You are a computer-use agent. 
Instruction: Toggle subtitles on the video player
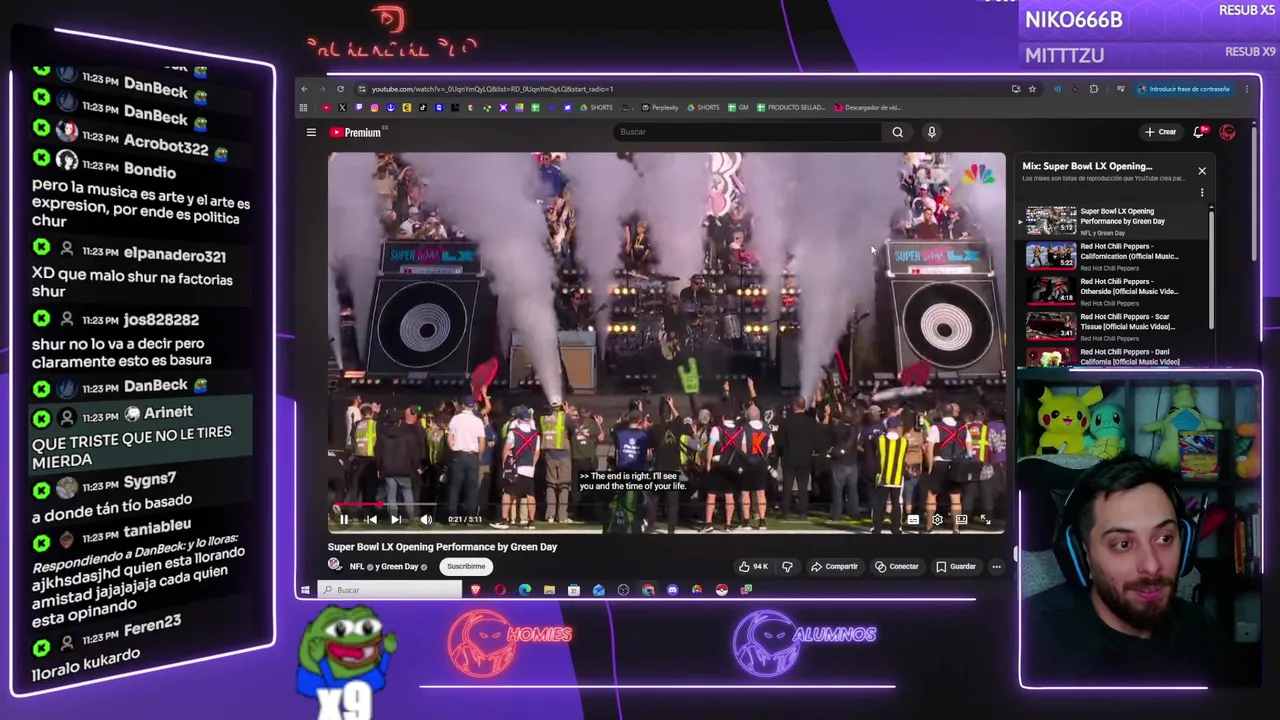point(912,520)
